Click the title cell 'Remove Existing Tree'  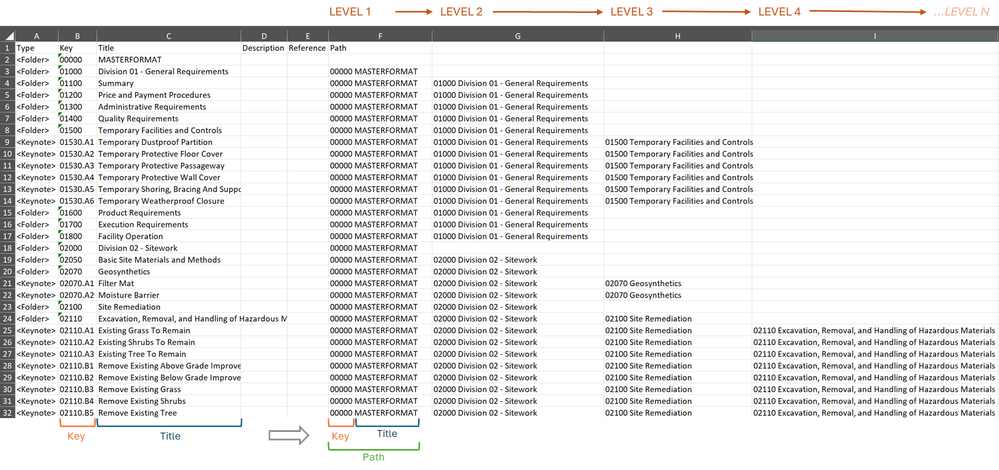point(169,413)
